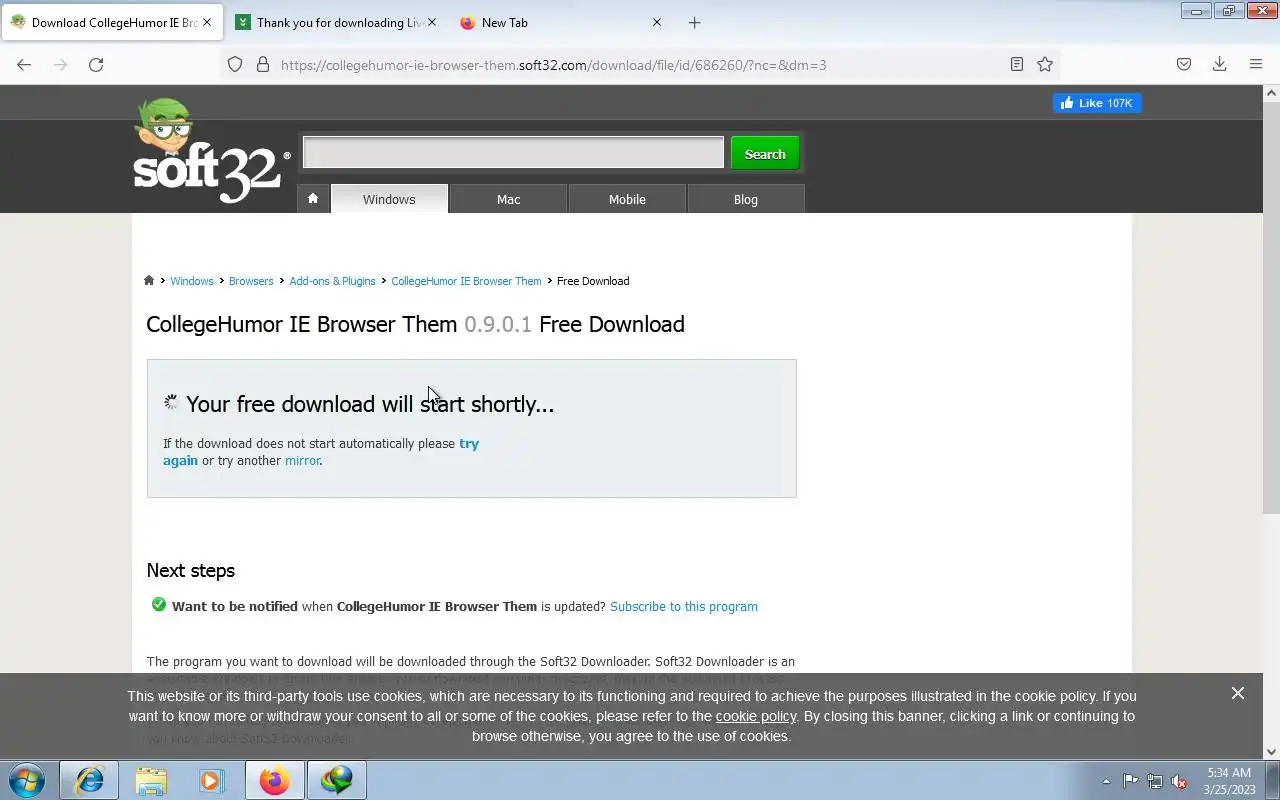Open the Windows breadcrumb link
Screen dimensions: 1280x800
point(191,281)
